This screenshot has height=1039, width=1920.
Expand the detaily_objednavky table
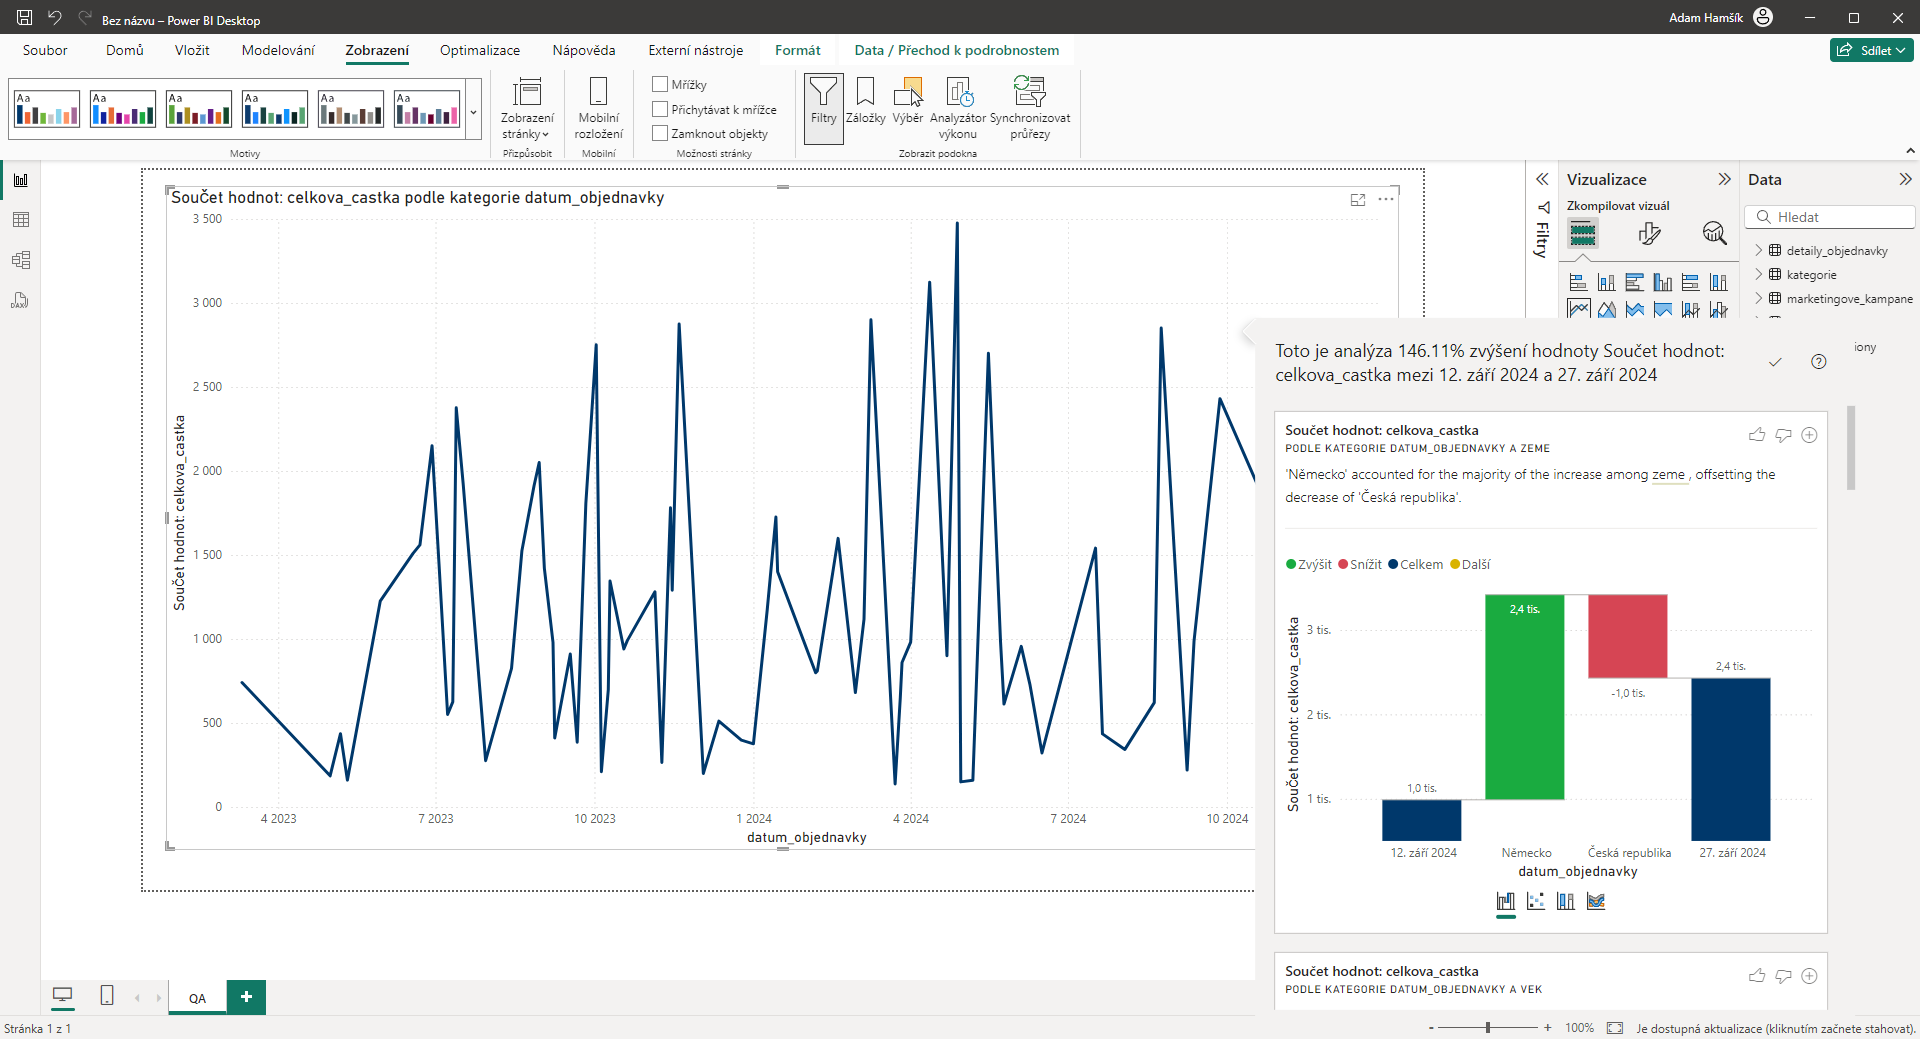[x=1759, y=251]
